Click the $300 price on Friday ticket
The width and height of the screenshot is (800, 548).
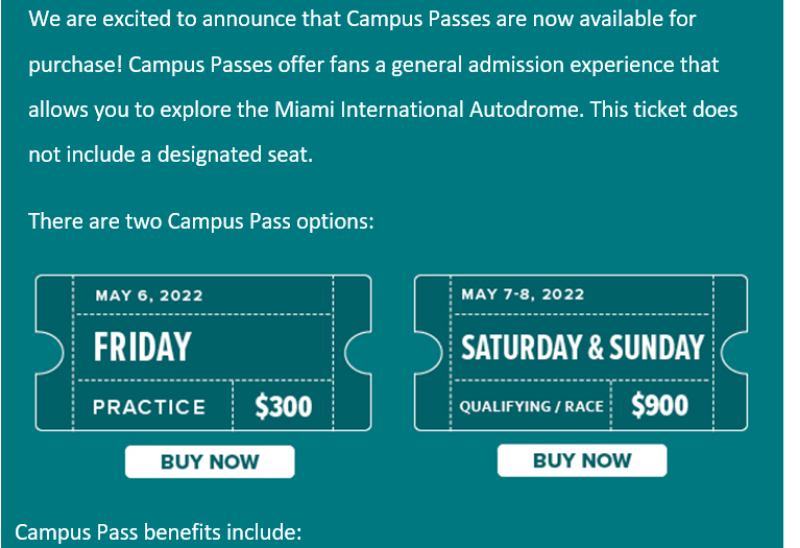click(284, 406)
